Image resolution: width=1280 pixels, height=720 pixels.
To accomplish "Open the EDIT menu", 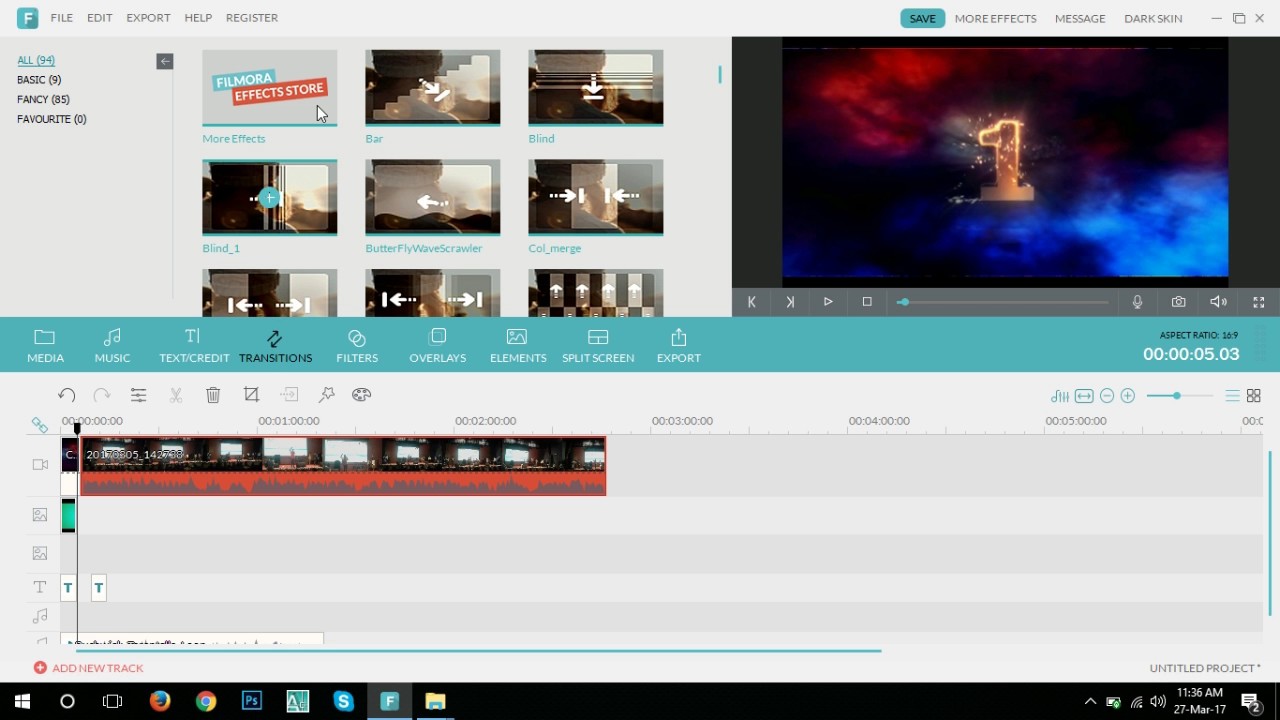I will 100,18.
